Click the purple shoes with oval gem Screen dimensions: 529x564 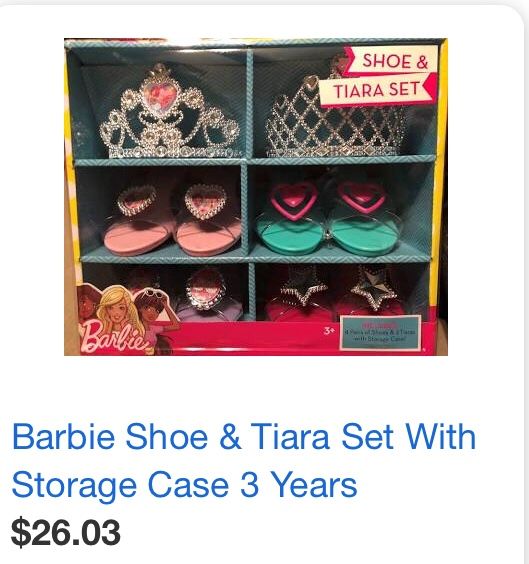[205, 296]
